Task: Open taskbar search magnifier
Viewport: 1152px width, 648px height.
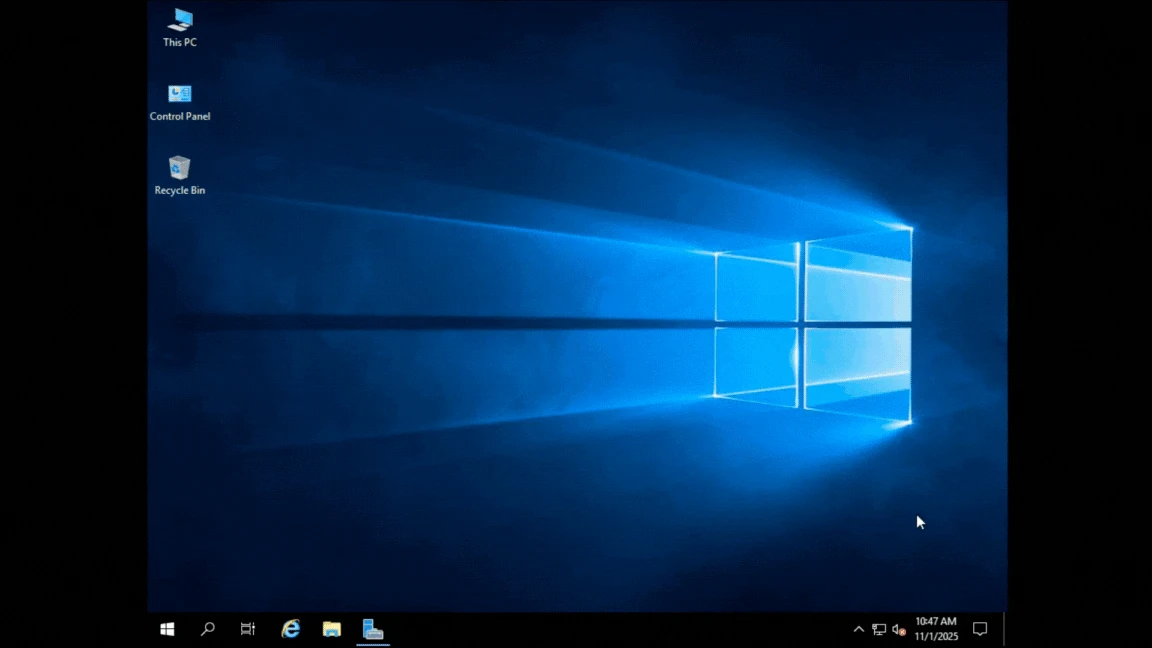Action: pos(208,629)
